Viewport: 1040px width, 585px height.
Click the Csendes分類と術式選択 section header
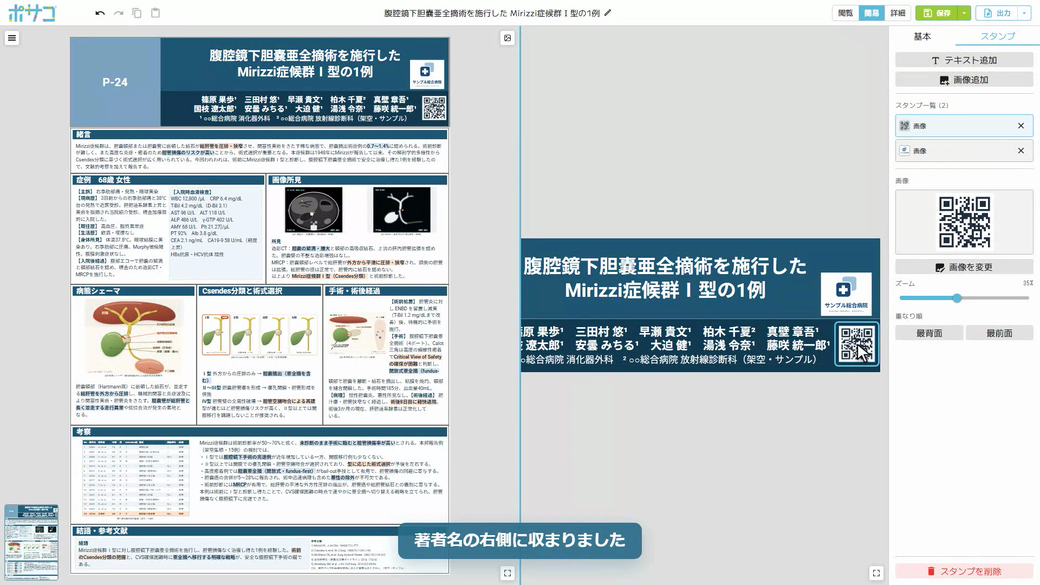[x=259, y=291]
